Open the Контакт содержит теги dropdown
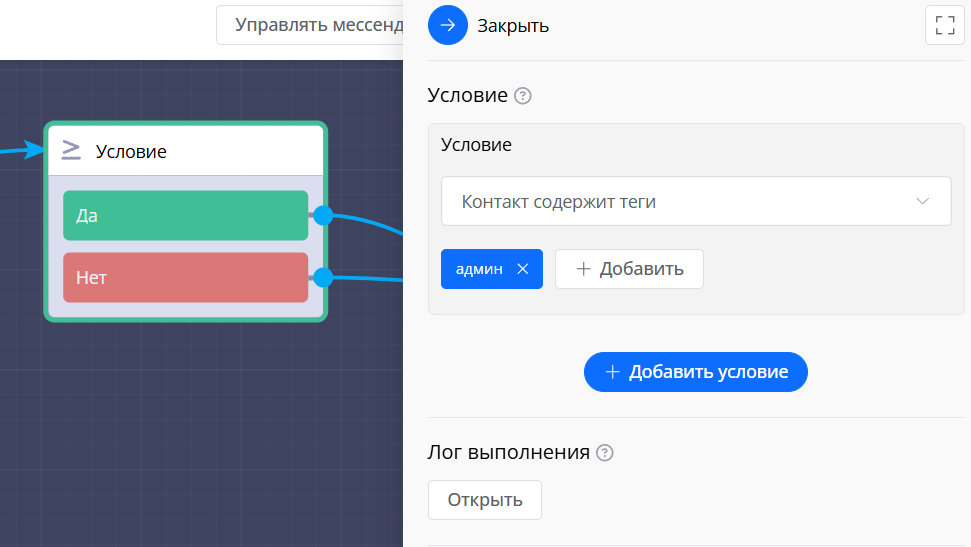 [680, 201]
